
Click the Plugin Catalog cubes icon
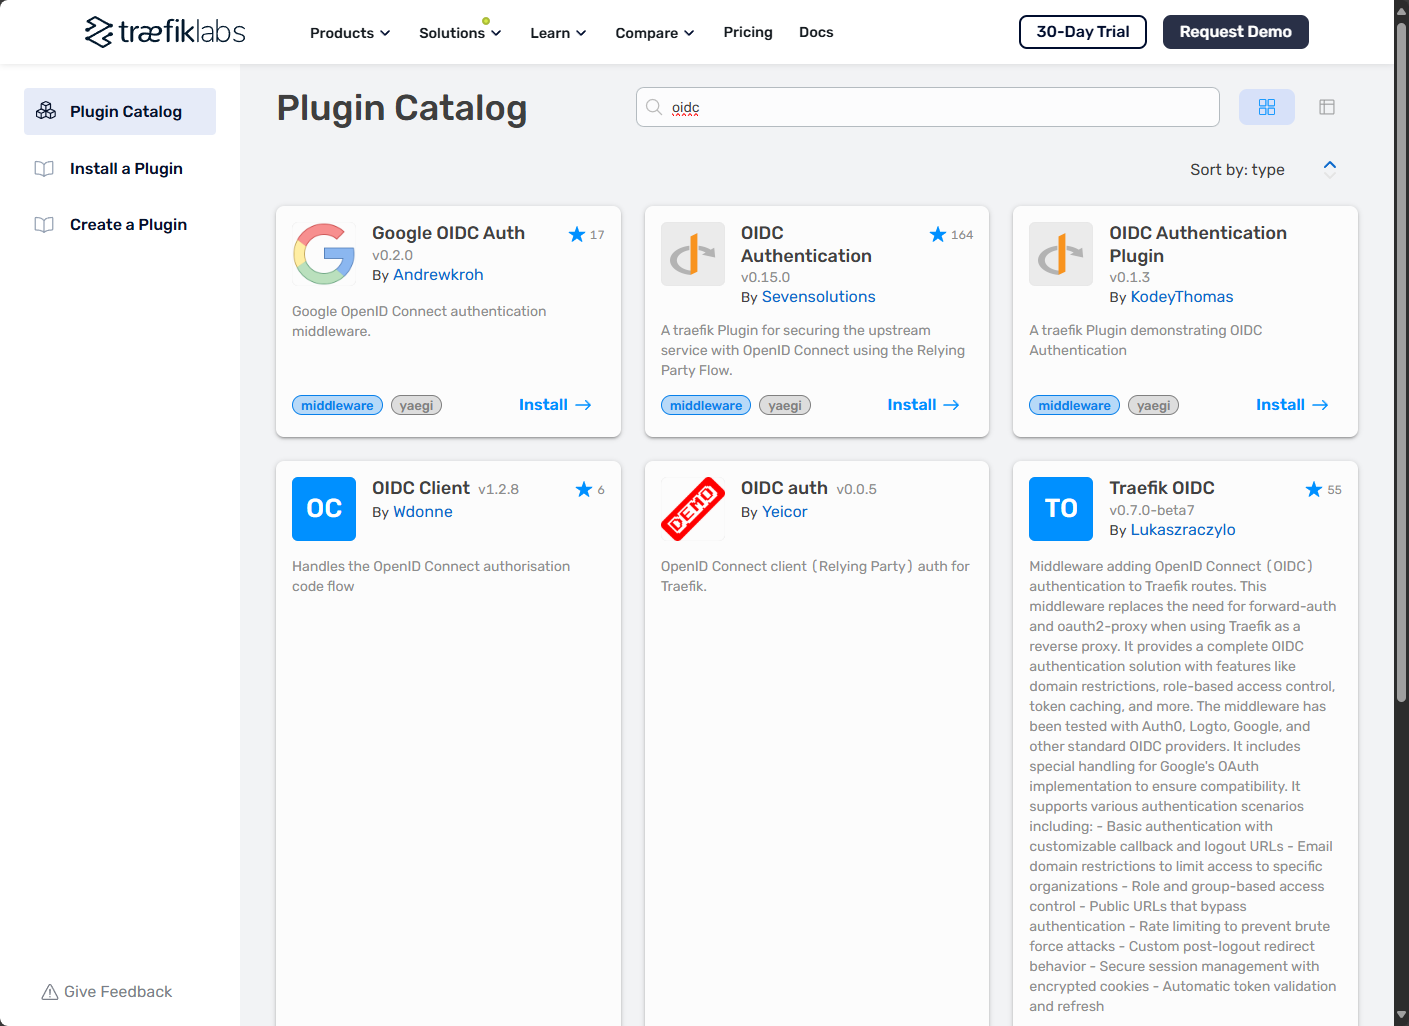coord(46,111)
